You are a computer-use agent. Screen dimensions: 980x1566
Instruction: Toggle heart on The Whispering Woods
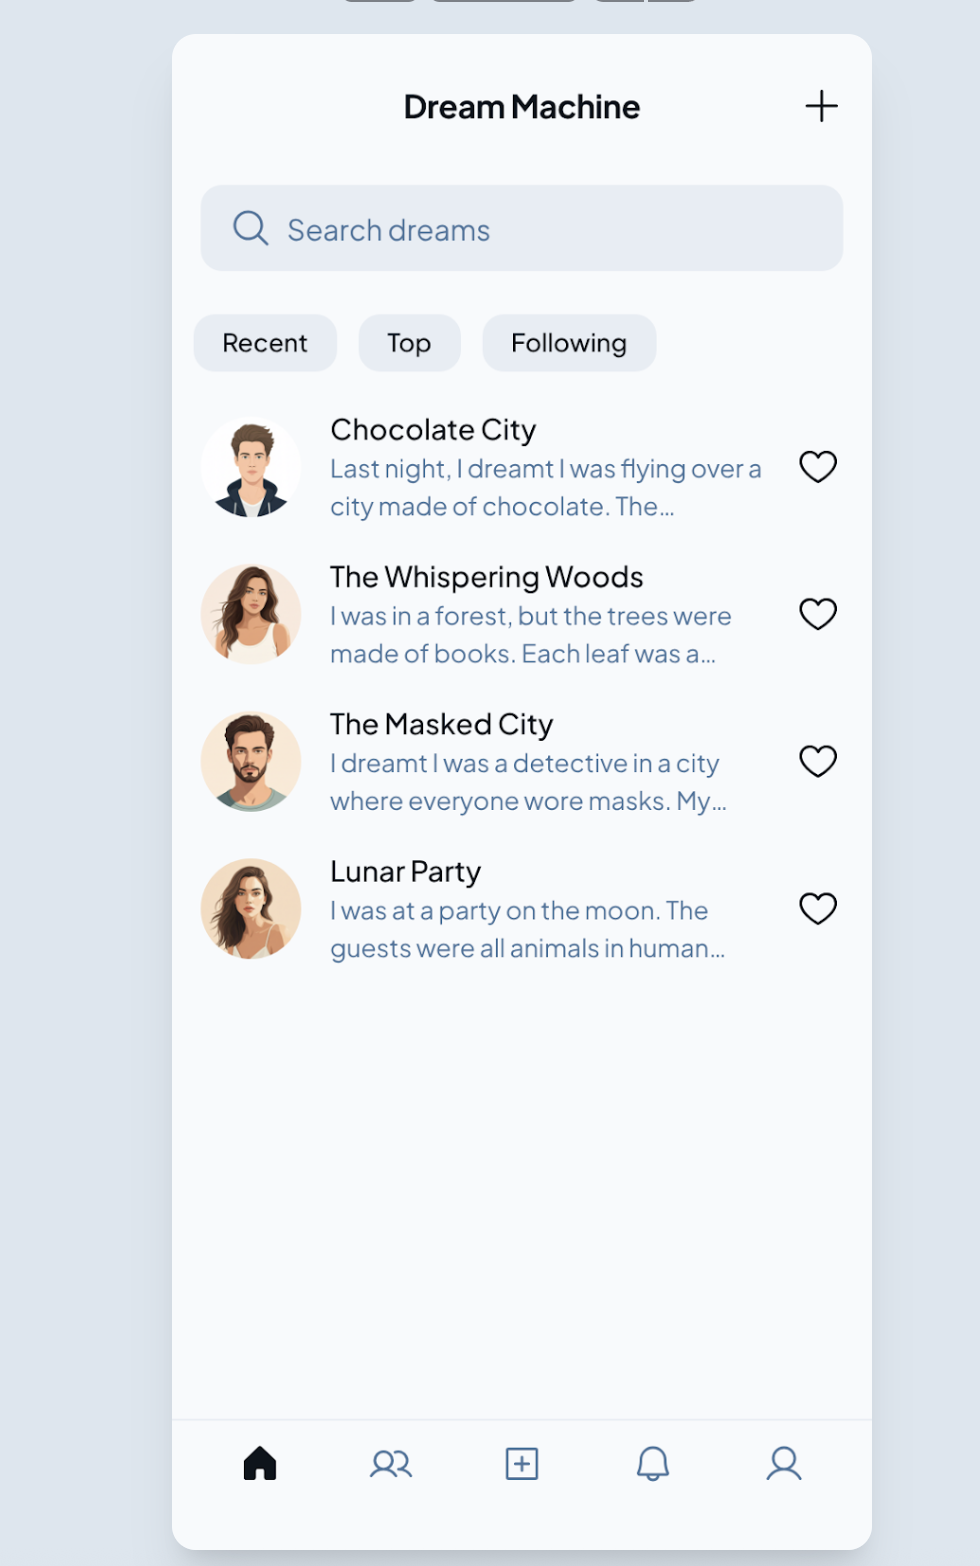click(x=817, y=614)
